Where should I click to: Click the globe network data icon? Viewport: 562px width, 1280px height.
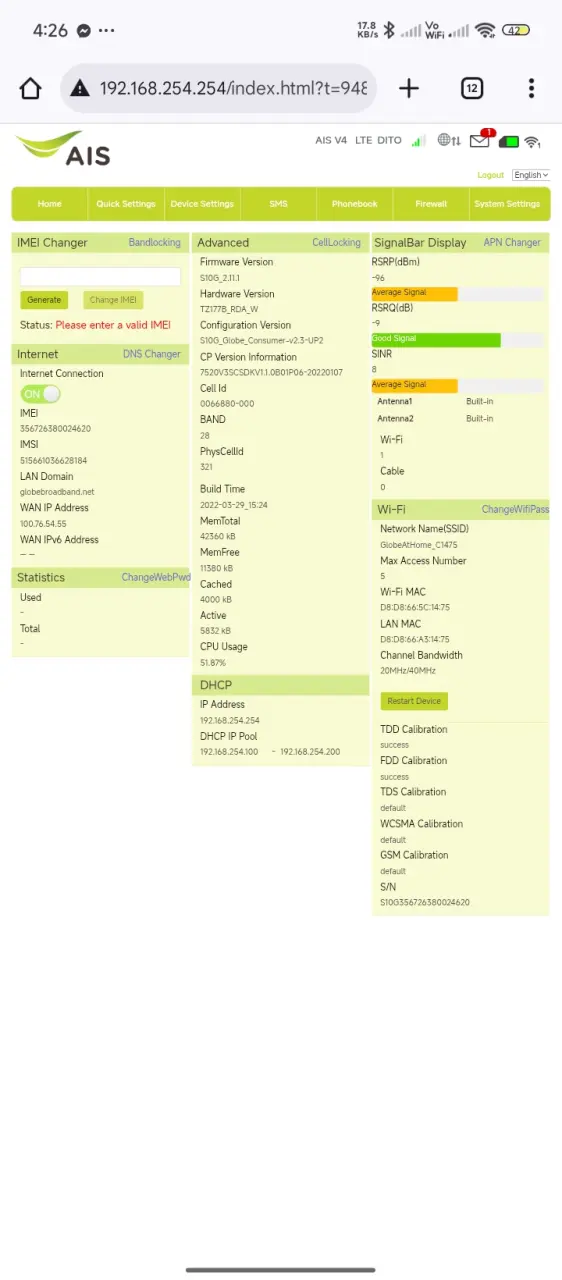(x=449, y=141)
